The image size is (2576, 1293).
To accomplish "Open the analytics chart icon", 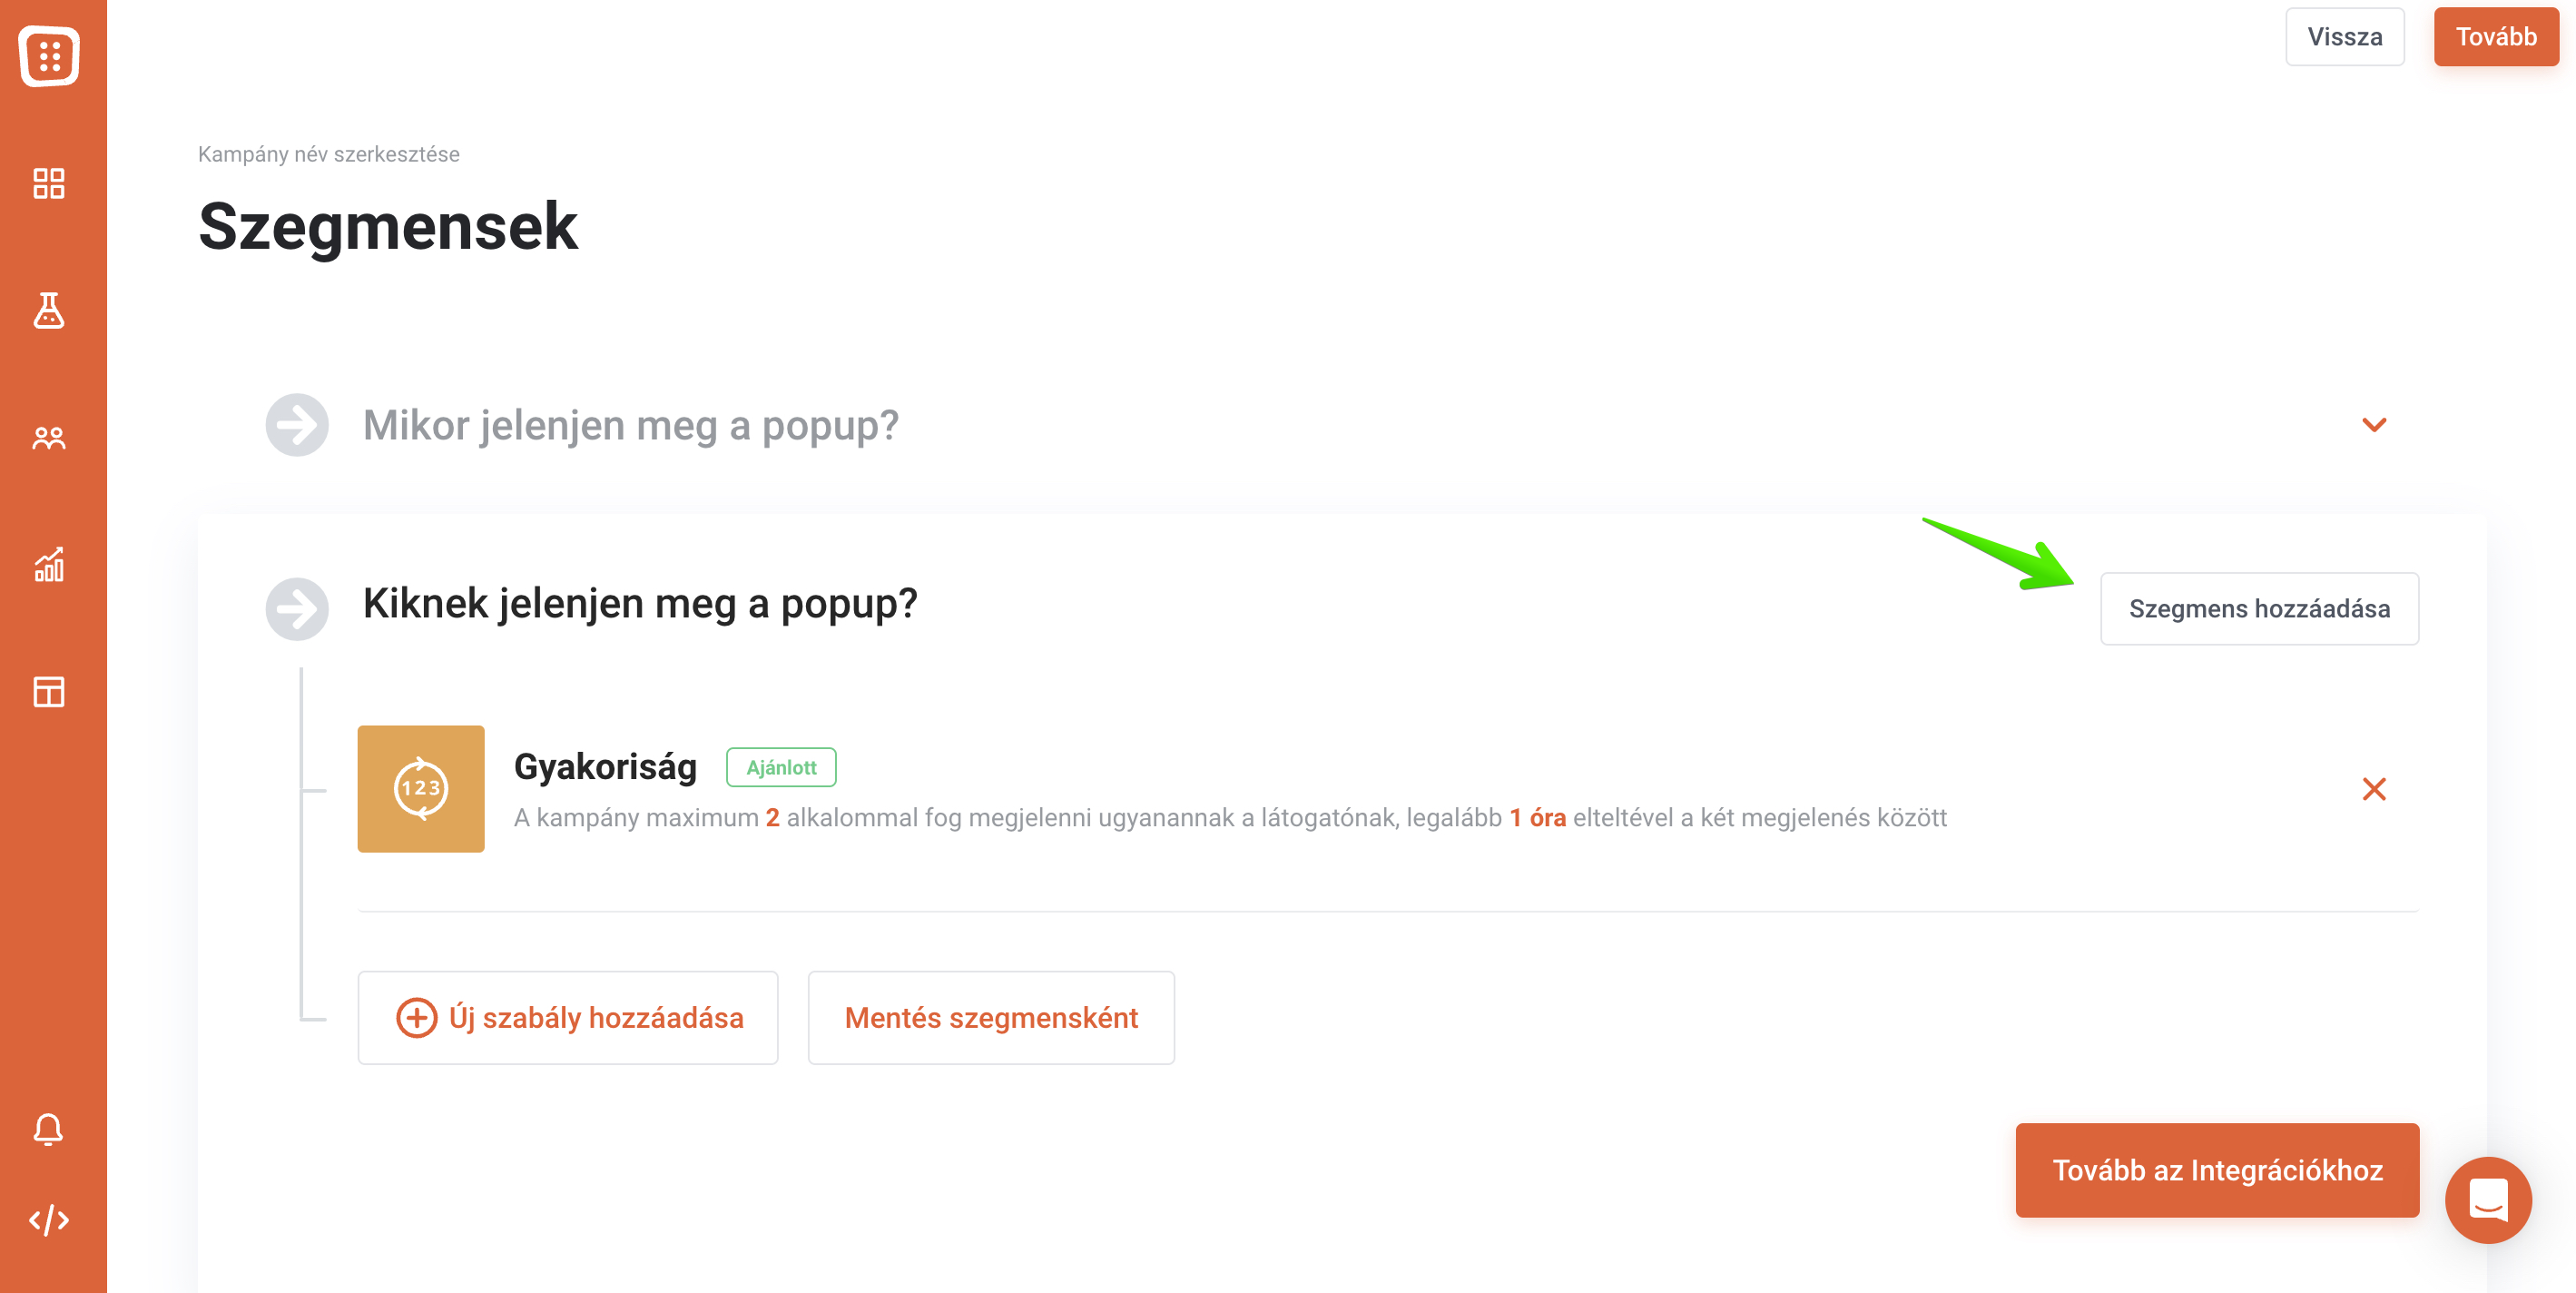I will (x=49, y=565).
